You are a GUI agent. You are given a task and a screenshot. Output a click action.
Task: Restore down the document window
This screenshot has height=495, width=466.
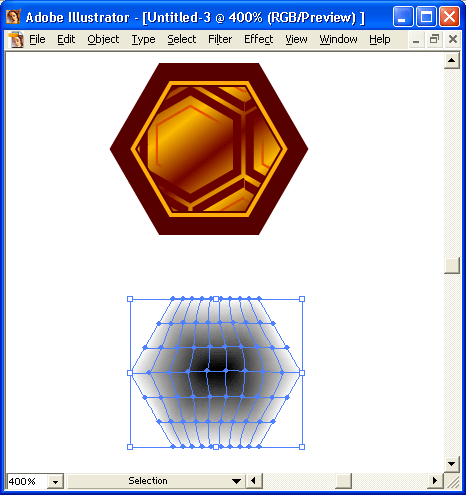[x=434, y=40]
